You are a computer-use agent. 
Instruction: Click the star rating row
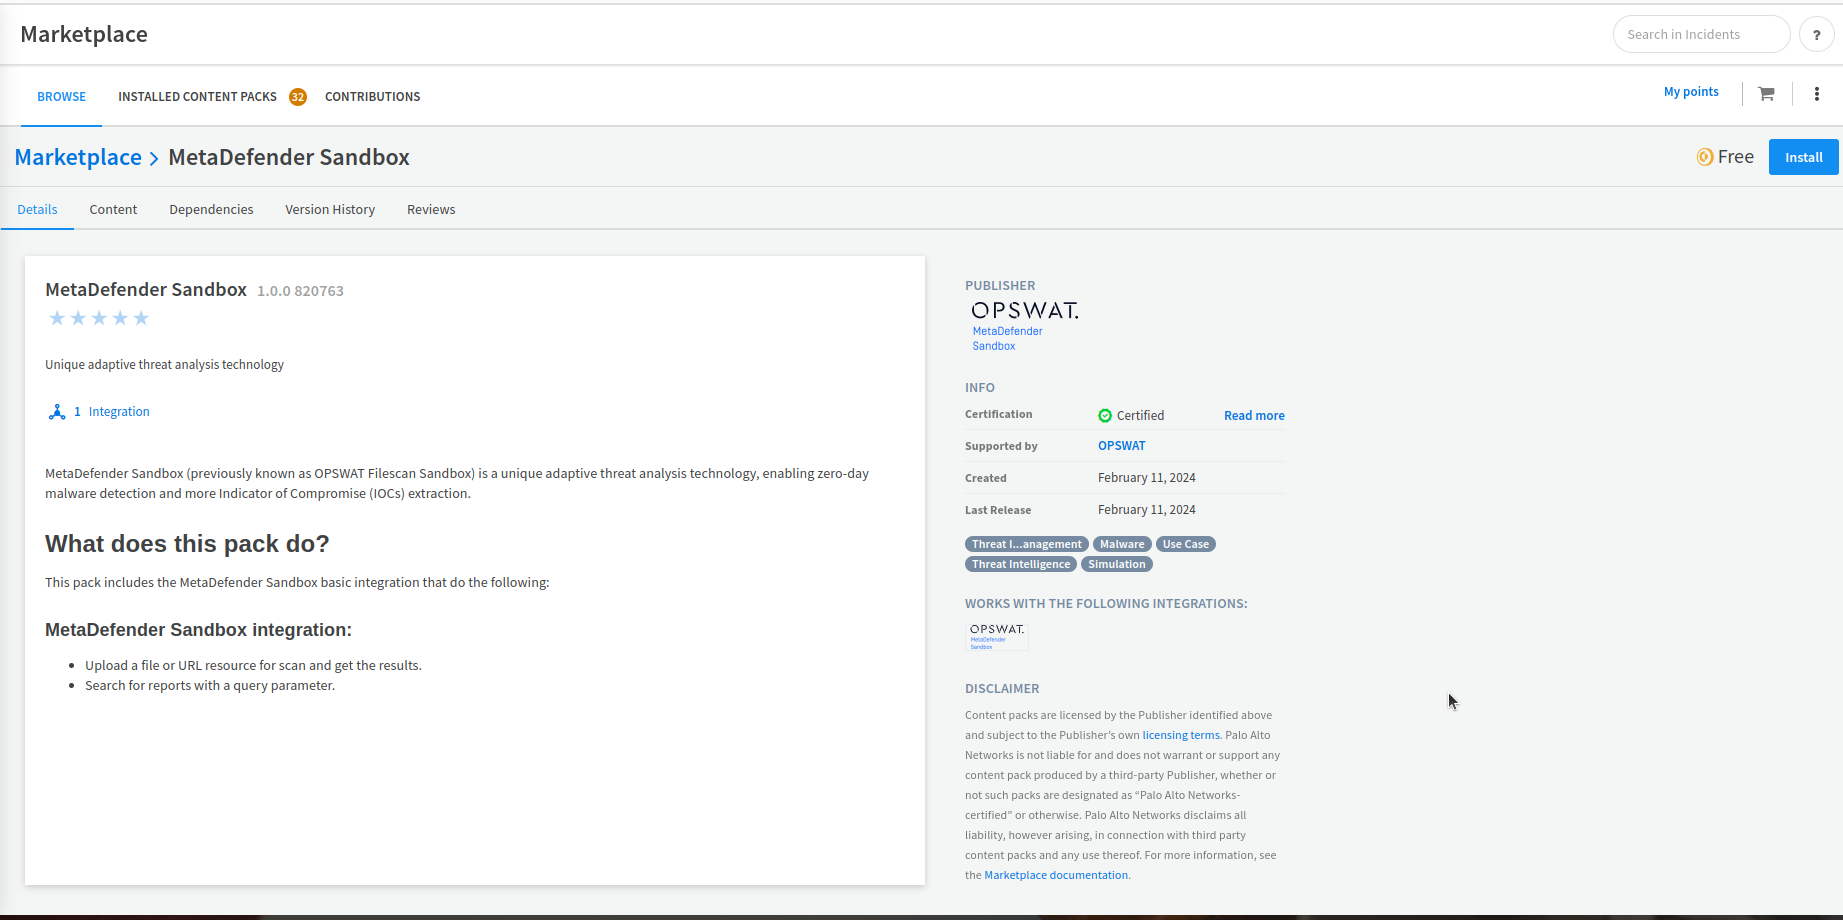[x=99, y=318]
